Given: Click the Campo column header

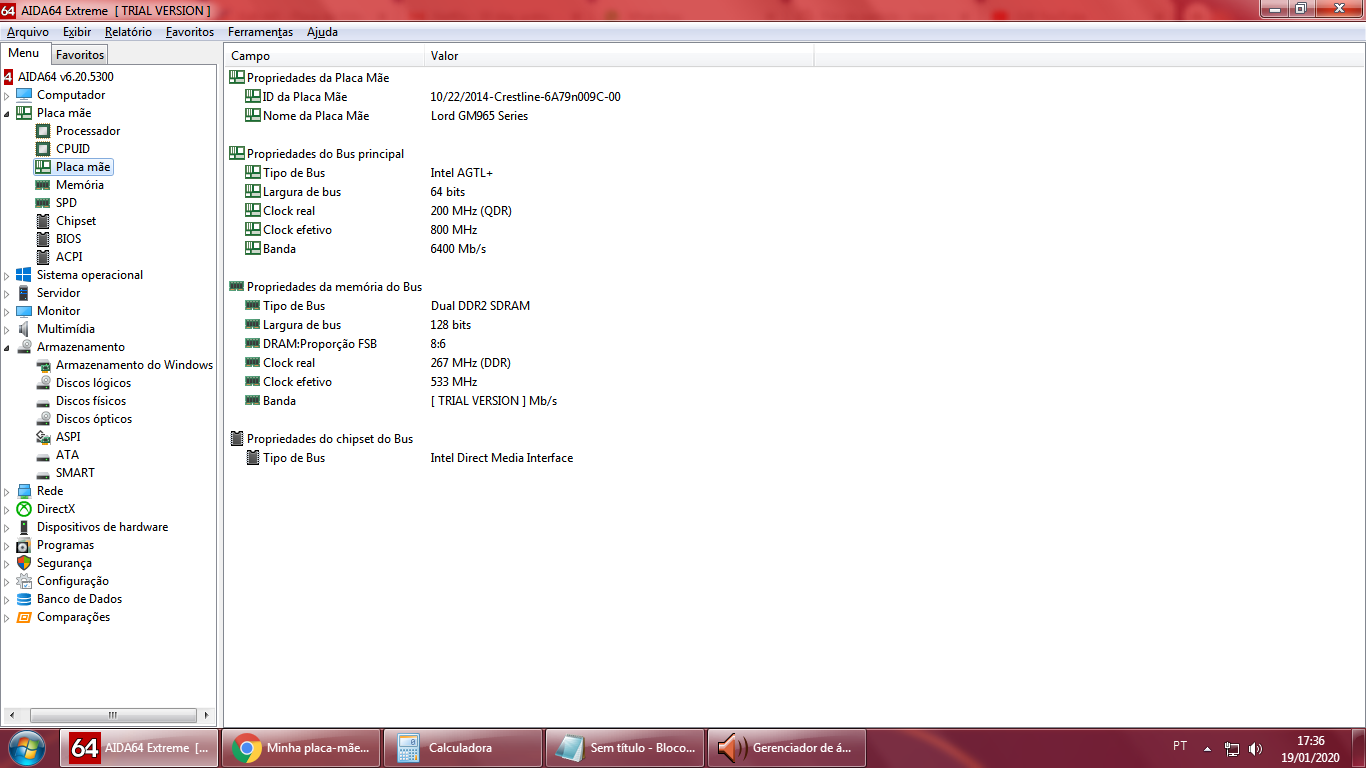Looking at the screenshot, I should tap(325, 56).
